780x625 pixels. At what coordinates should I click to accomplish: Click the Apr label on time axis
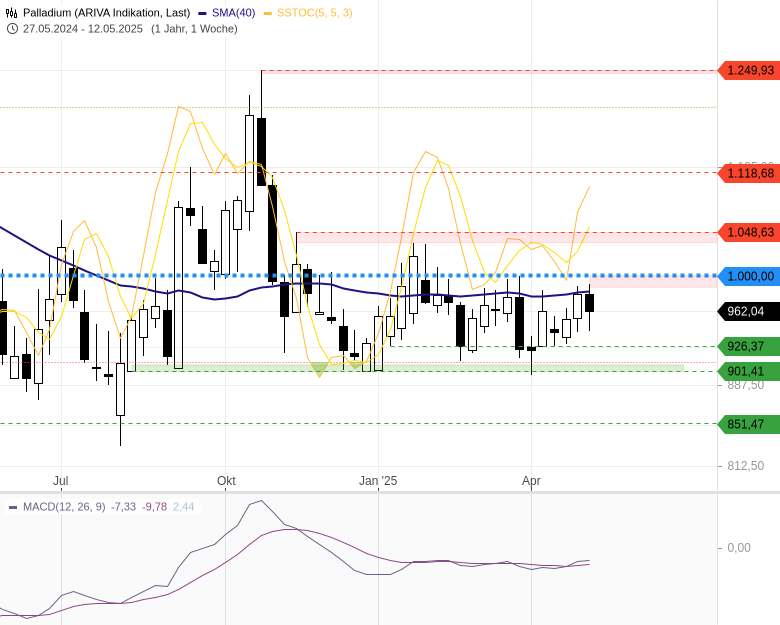coord(531,481)
